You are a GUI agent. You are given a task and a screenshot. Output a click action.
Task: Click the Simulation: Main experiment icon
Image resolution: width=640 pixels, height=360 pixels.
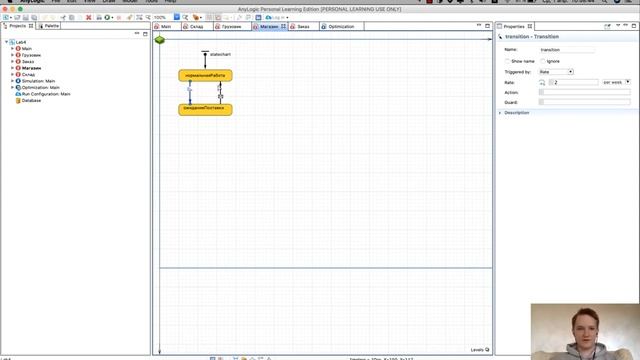tap(18, 81)
